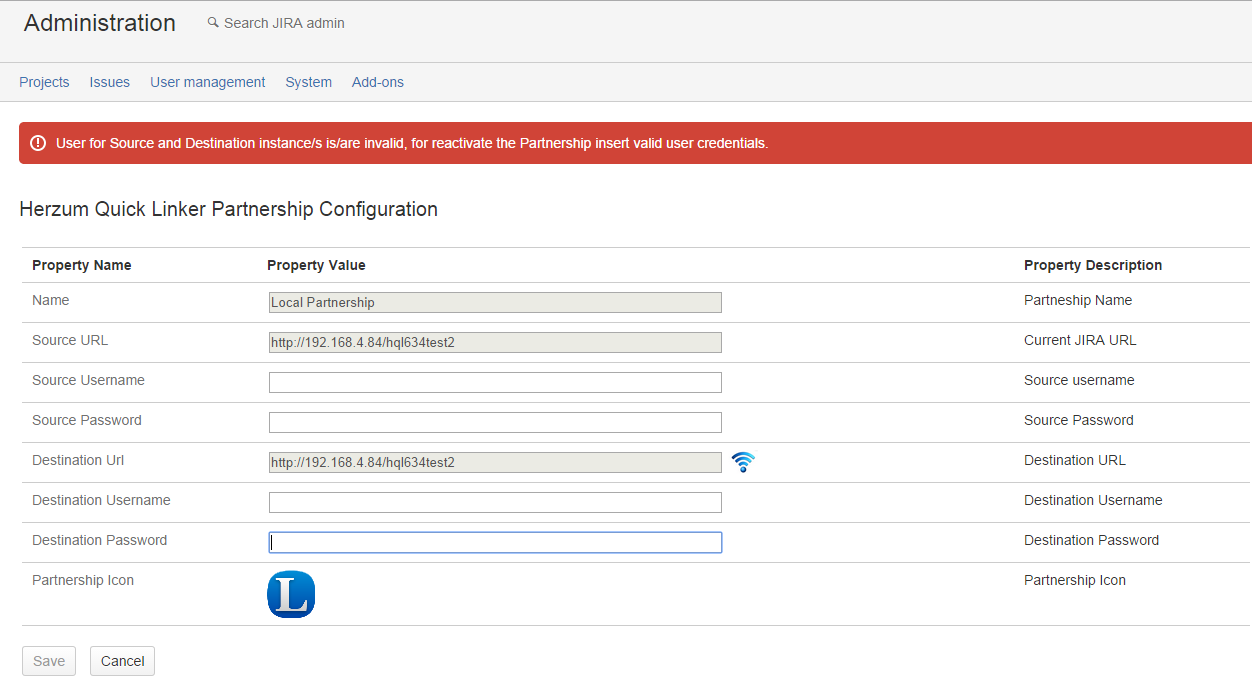The width and height of the screenshot is (1252, 678).
Task: Cancel the partnership configuration
Action: pos(122,661)
